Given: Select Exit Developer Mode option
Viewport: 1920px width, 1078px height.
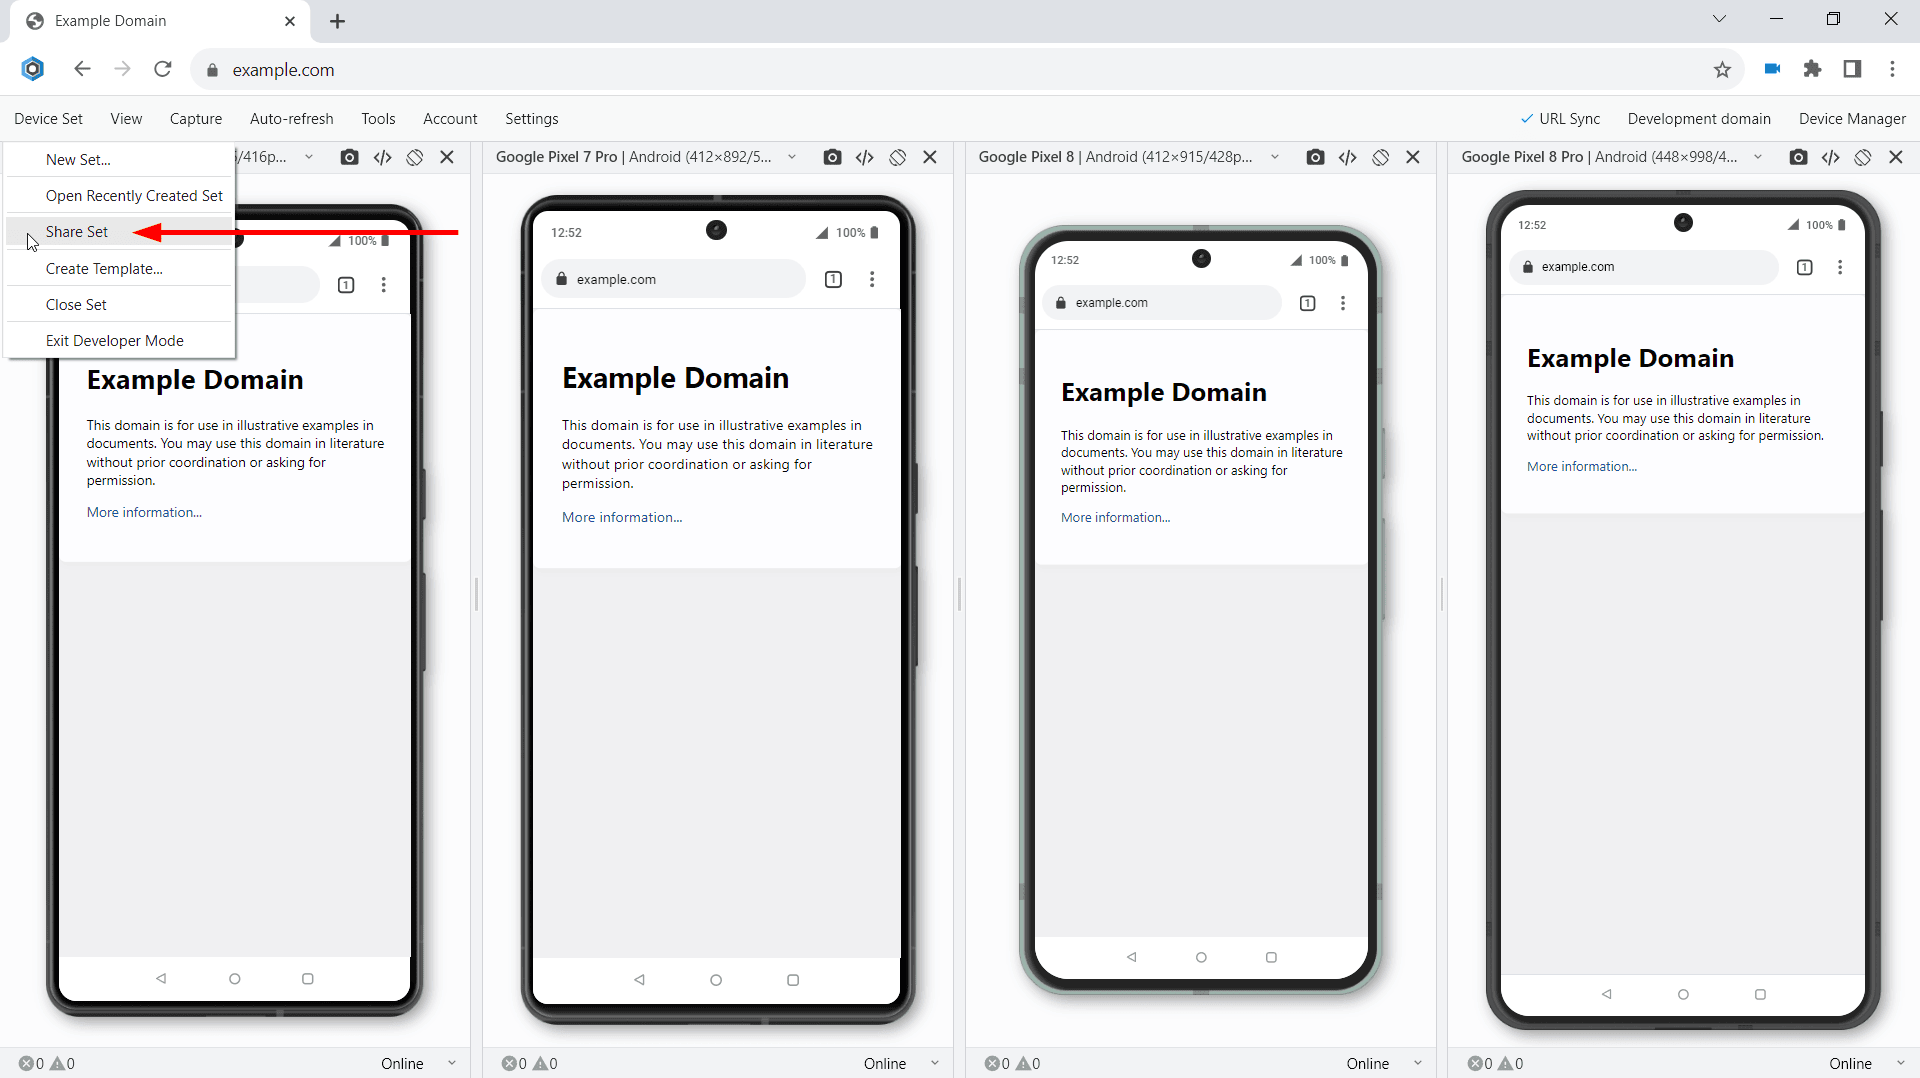Looking at the screenshot, I should pyautogui.click(x=115, y=341).
